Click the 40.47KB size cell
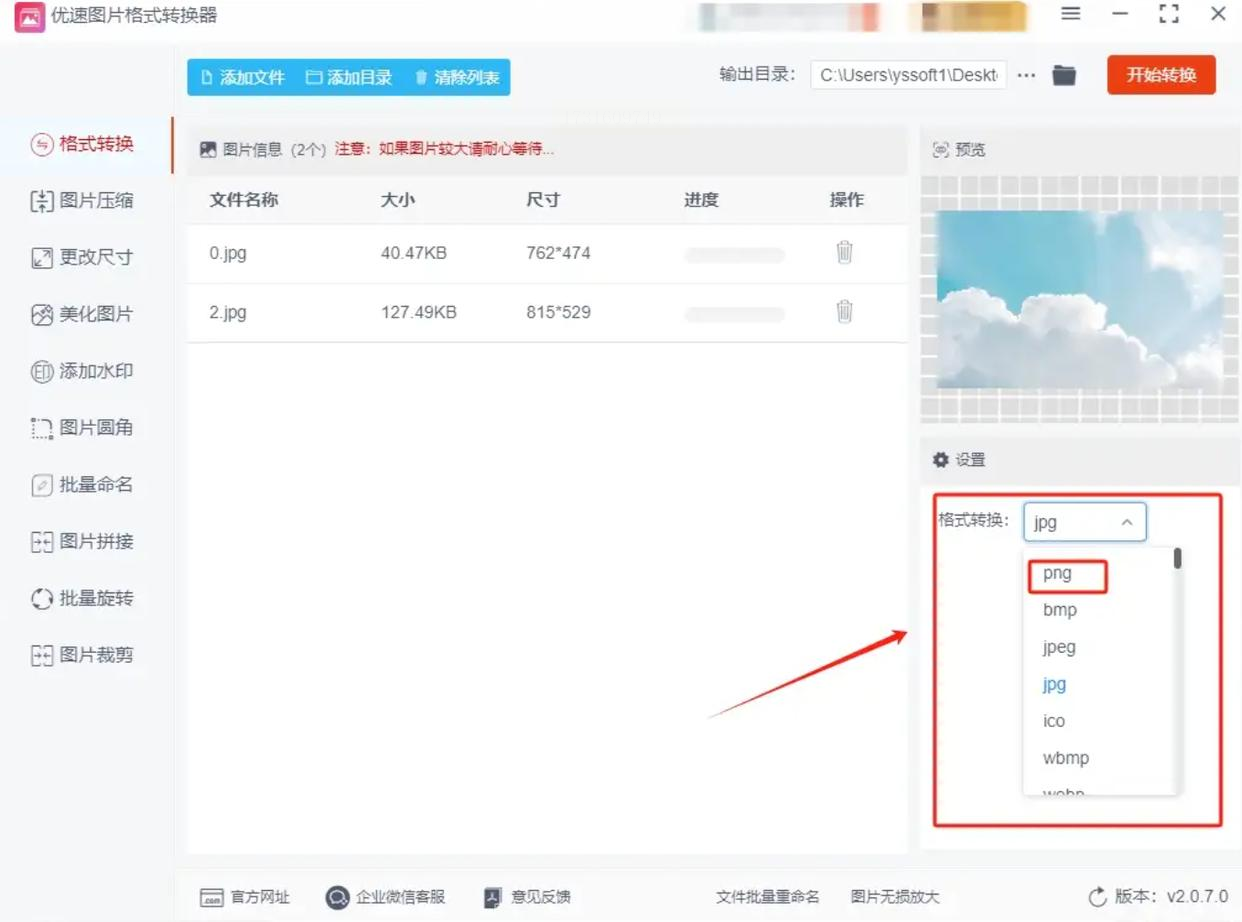Screen dimensions: 1242x922 (x=414, y=253)
